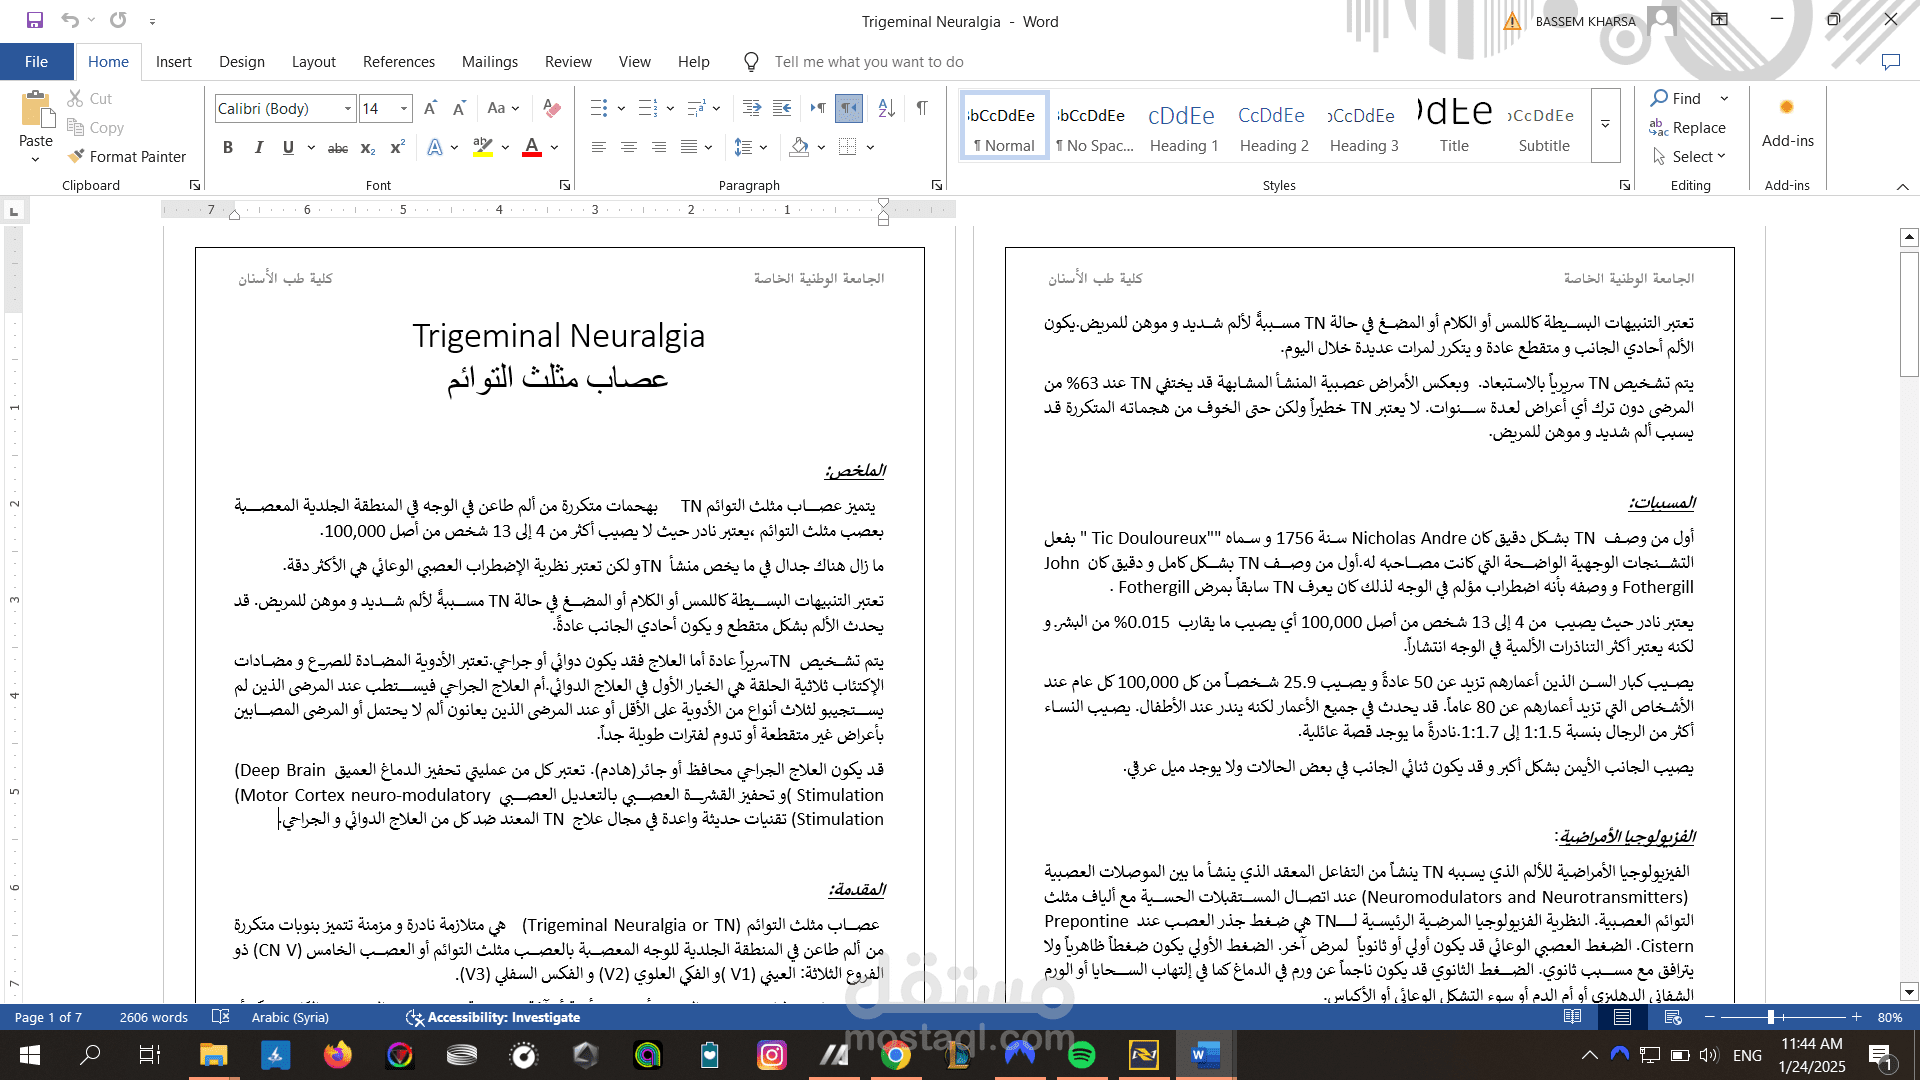Click the Find magnifier button
1920x1080 pixels.
1675,98
